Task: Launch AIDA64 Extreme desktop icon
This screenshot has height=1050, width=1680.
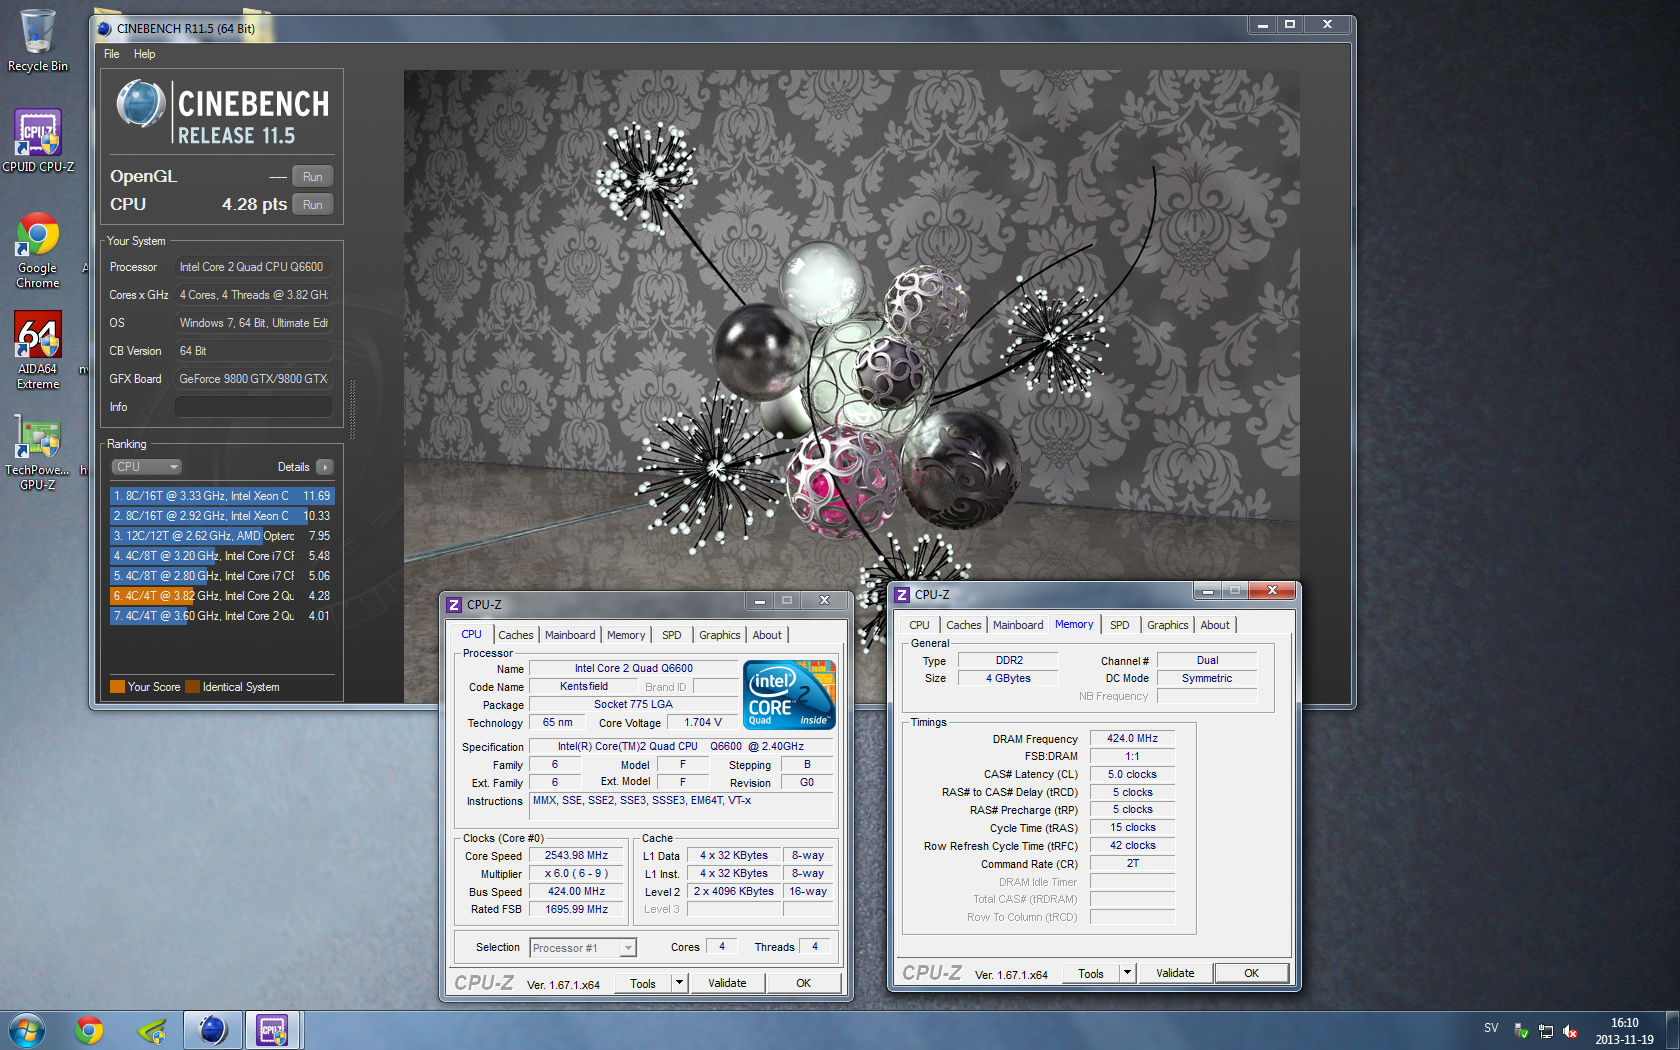Action: (x=38, y=350)
